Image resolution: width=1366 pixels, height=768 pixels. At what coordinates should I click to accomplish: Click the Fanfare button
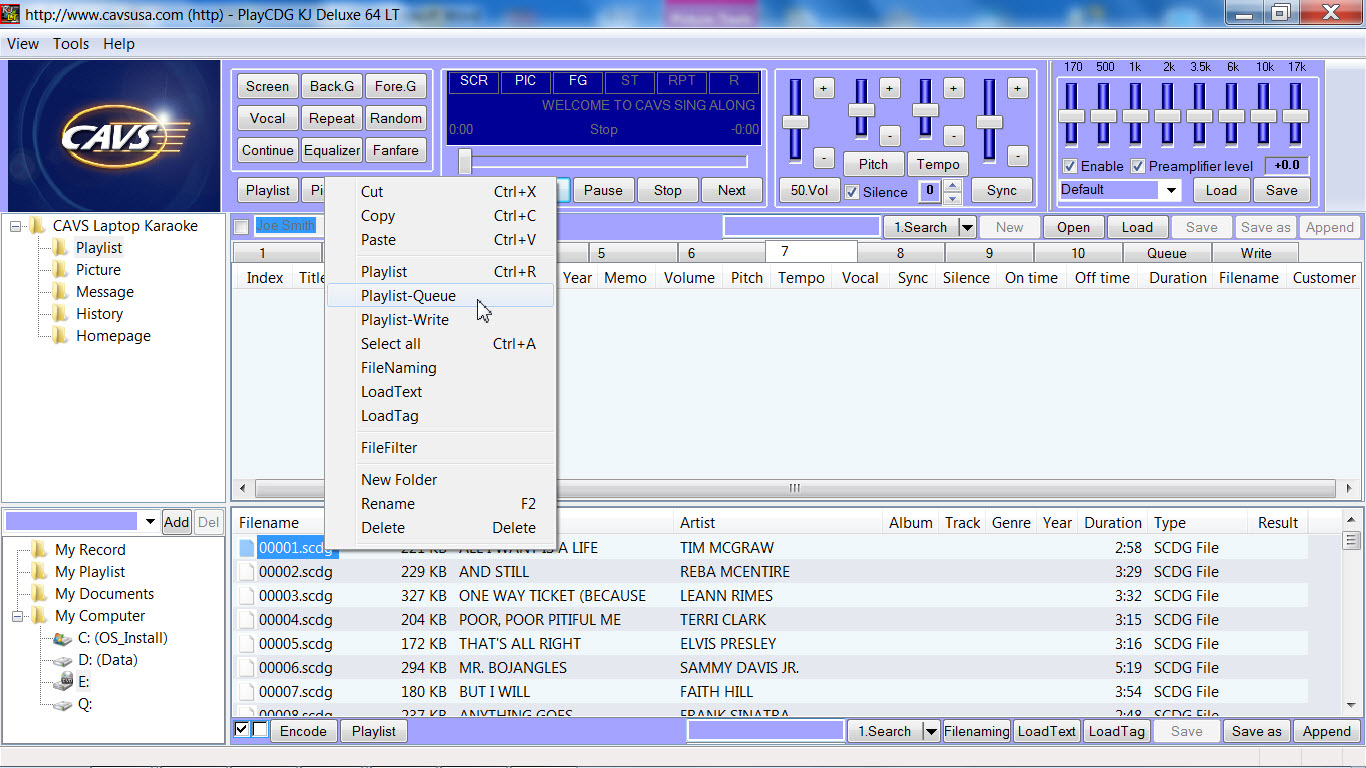(x=396, y=151)
